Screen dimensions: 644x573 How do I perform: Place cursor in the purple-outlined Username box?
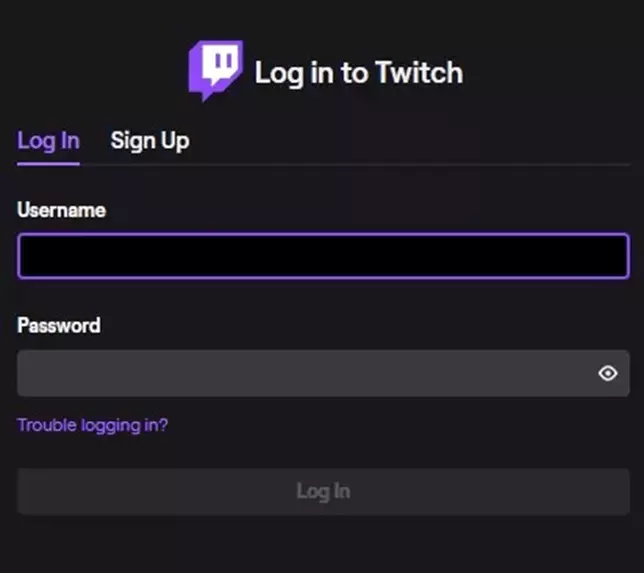[x=322, y=256]
